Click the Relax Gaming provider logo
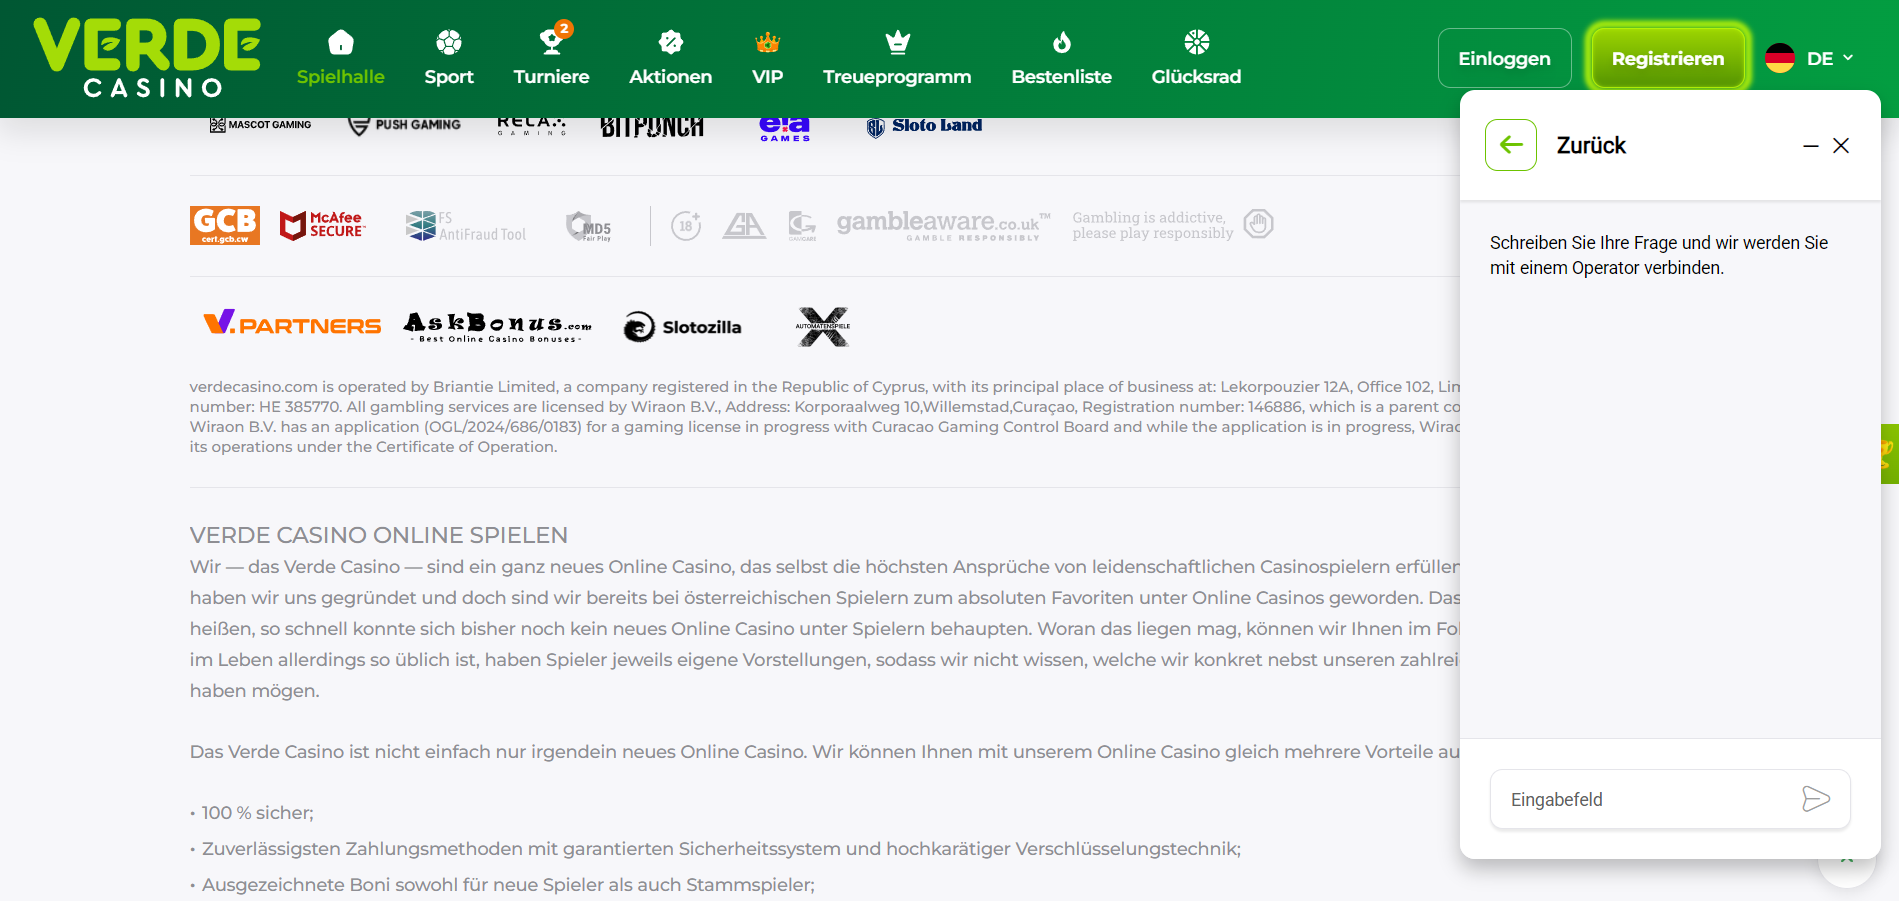This screenshot has height=901, width=1899. [x=531, y=125]
